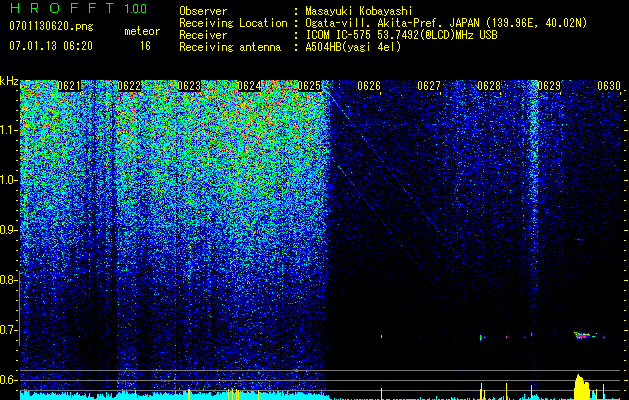Click the bright red meteor echo near 0629
This screenshot has width=629, height=400.
[x=582, y=335]
